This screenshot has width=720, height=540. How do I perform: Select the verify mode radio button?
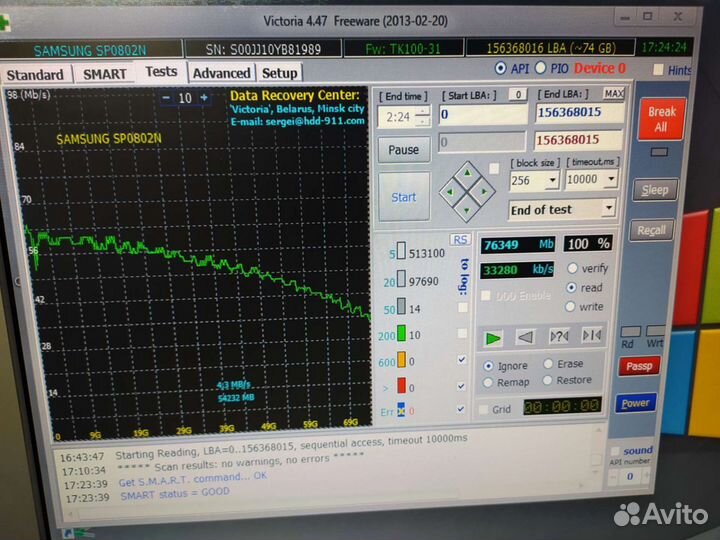click(x=572, y=268)
